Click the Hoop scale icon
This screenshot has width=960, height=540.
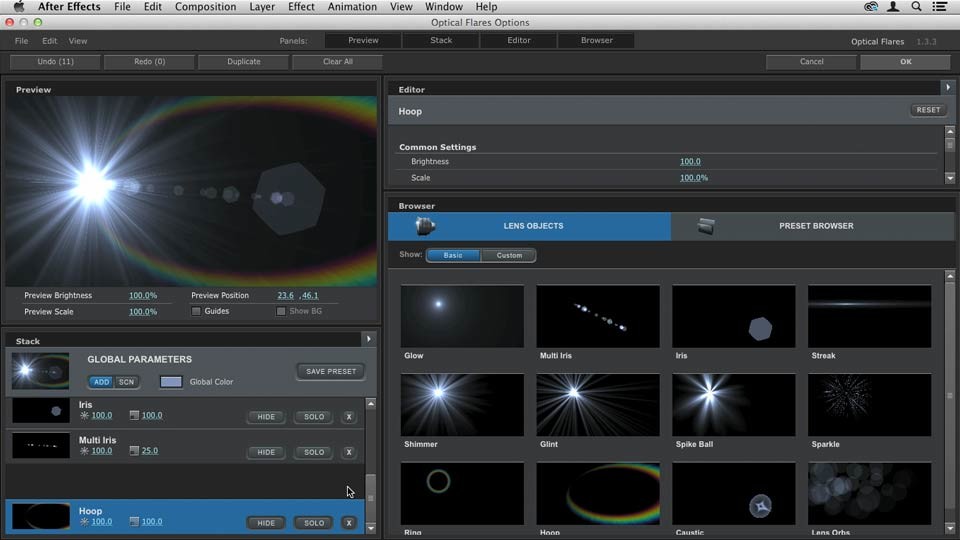tap(134, 522)
